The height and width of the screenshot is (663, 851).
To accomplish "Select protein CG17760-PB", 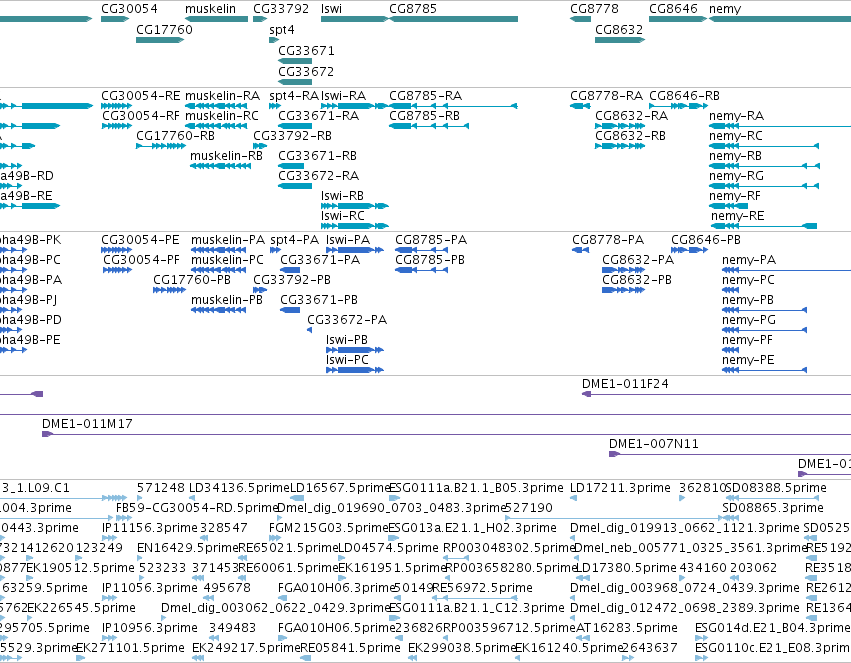I will [192, 280].
